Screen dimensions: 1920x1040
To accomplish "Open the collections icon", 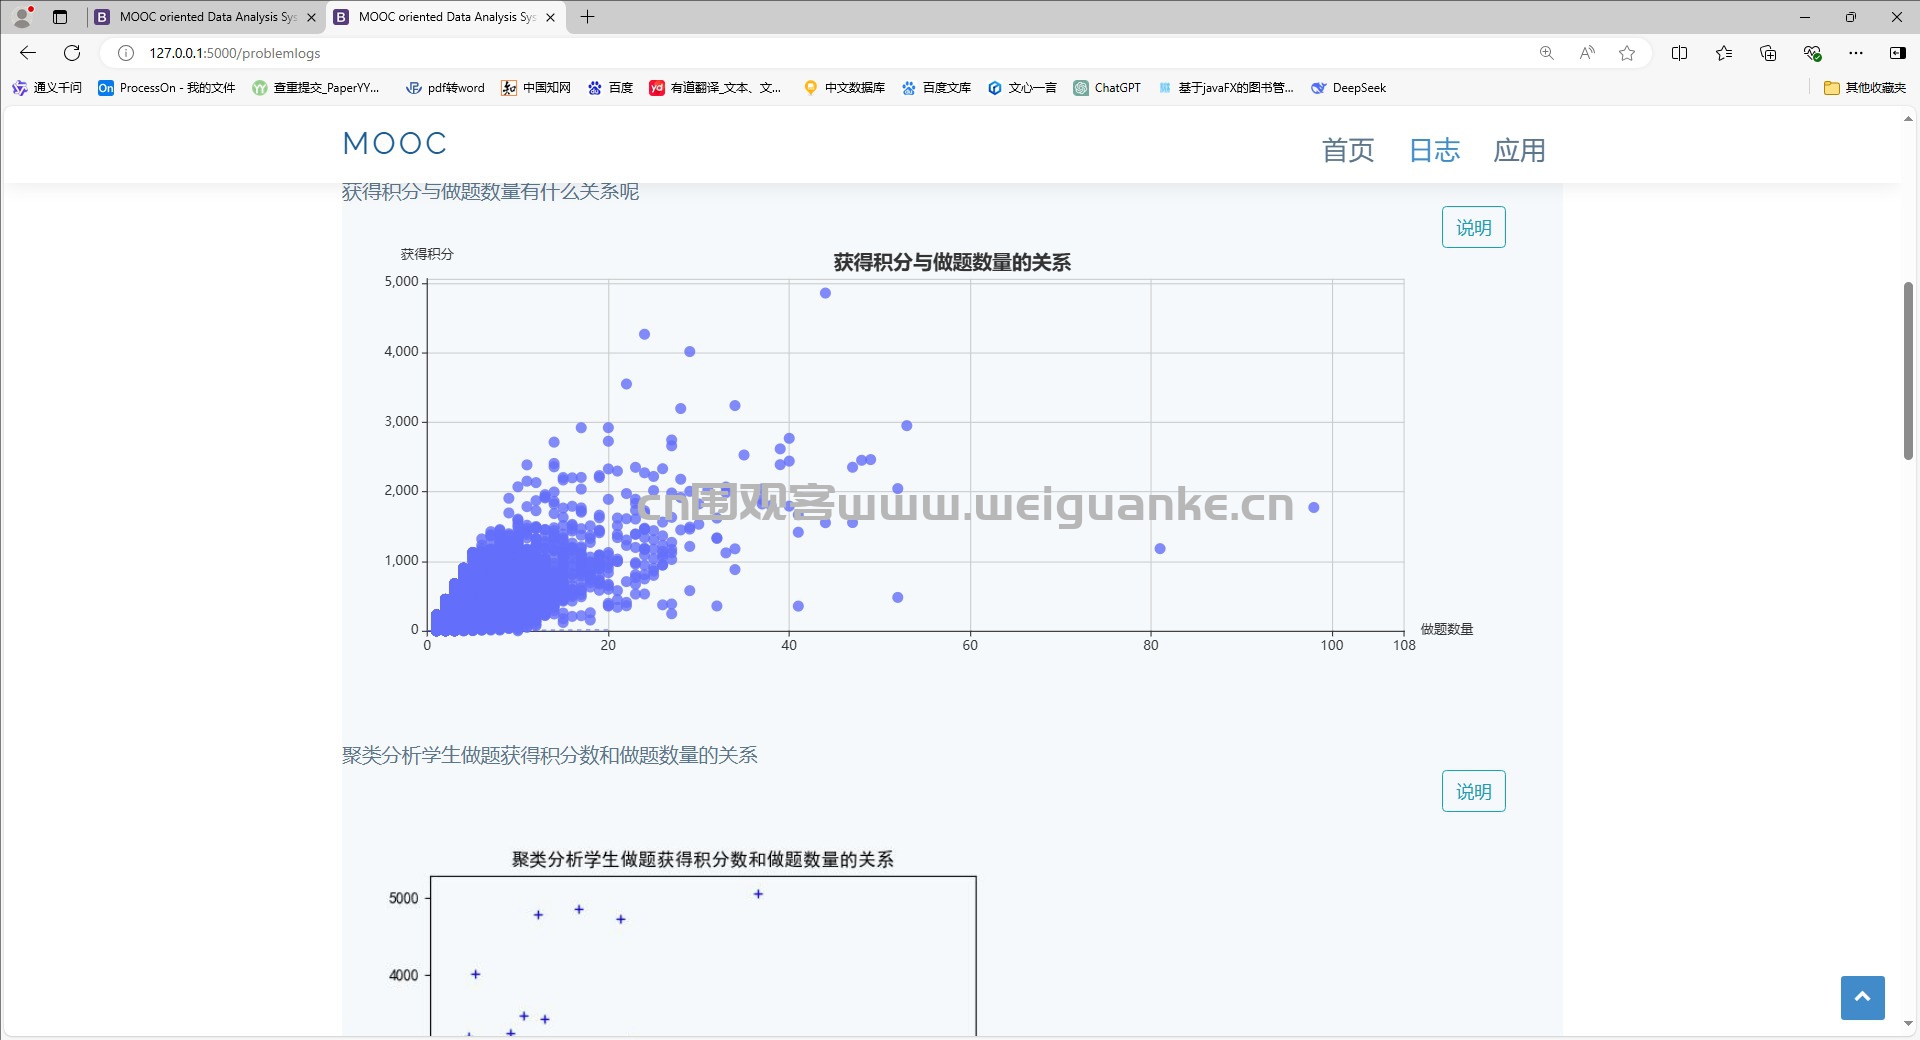I will (x=1768, y=53).
